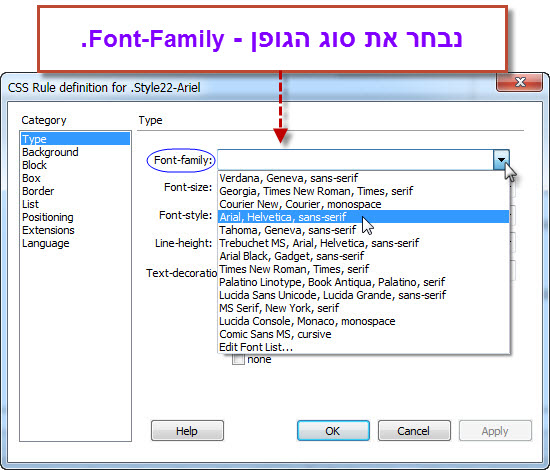This screenshot has height=470, width=550.
Task: Choose Comic Sans MS, cursive
Action: pos(363,334)
